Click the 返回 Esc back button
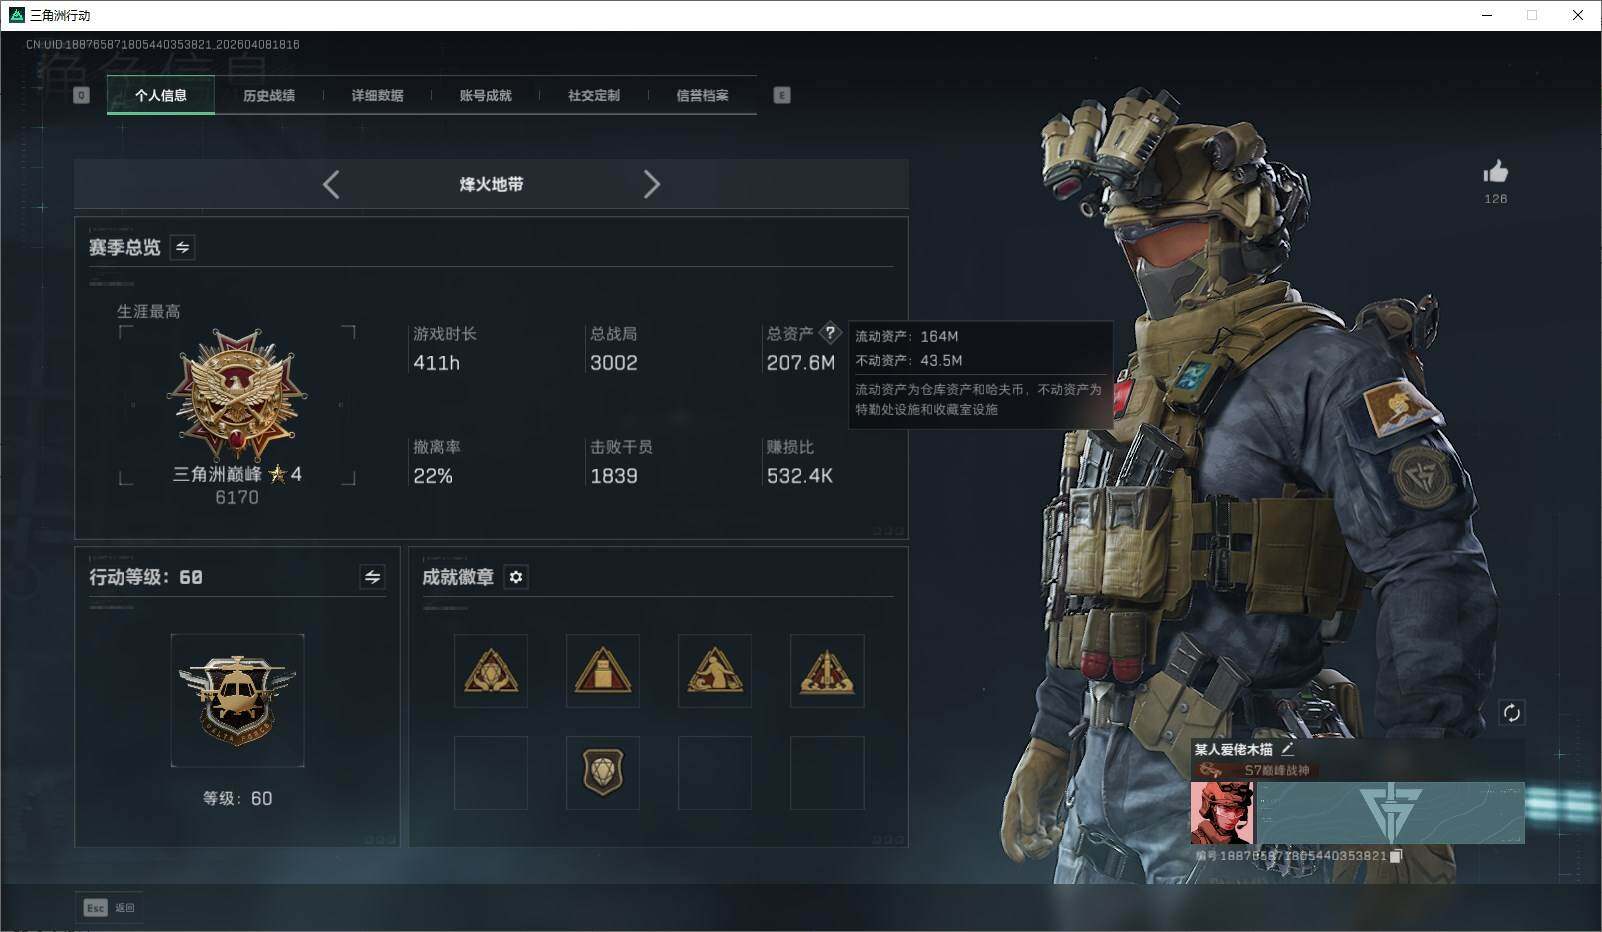The height and width of the screenshot is (932, 1602). 109,908
